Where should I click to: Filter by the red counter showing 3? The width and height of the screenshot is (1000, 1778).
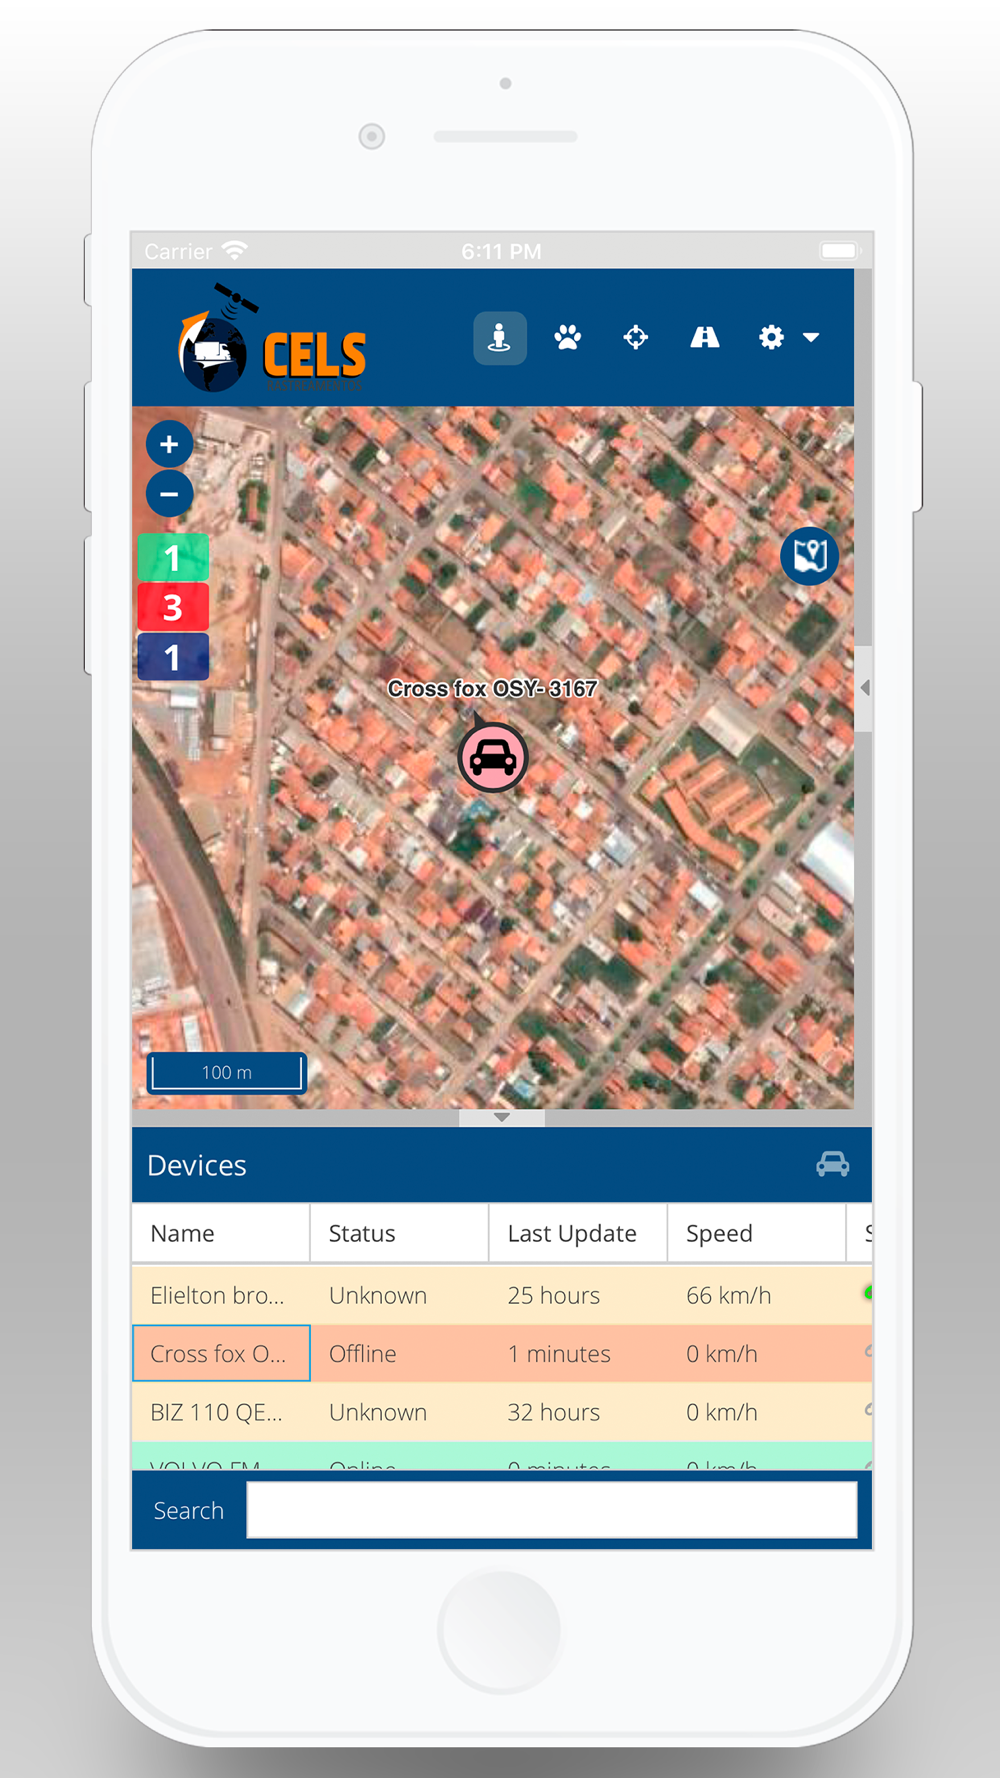(173, 607)
